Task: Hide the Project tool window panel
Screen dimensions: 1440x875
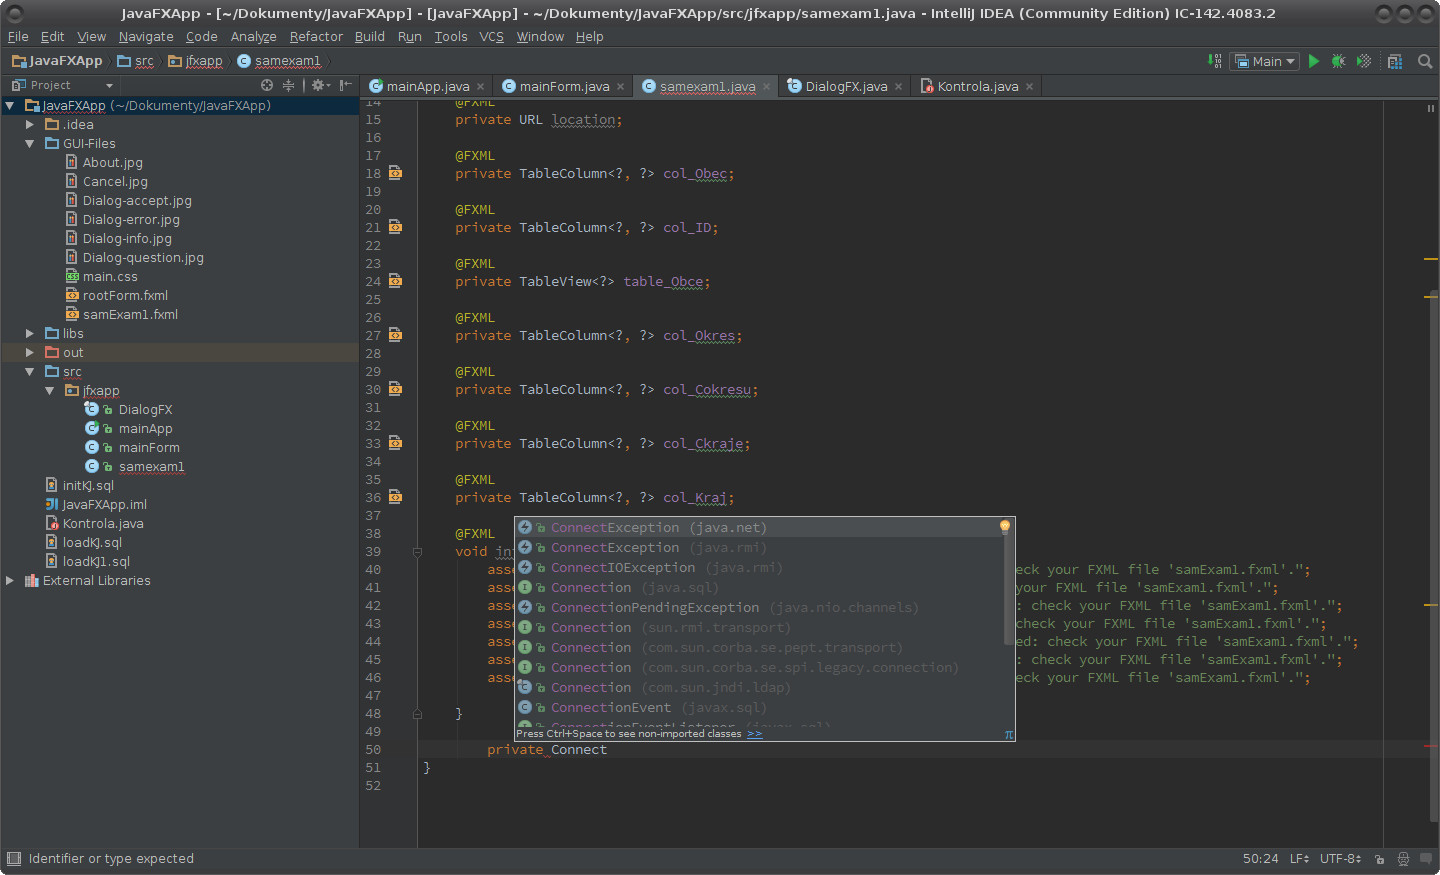Action: [345, 85]
